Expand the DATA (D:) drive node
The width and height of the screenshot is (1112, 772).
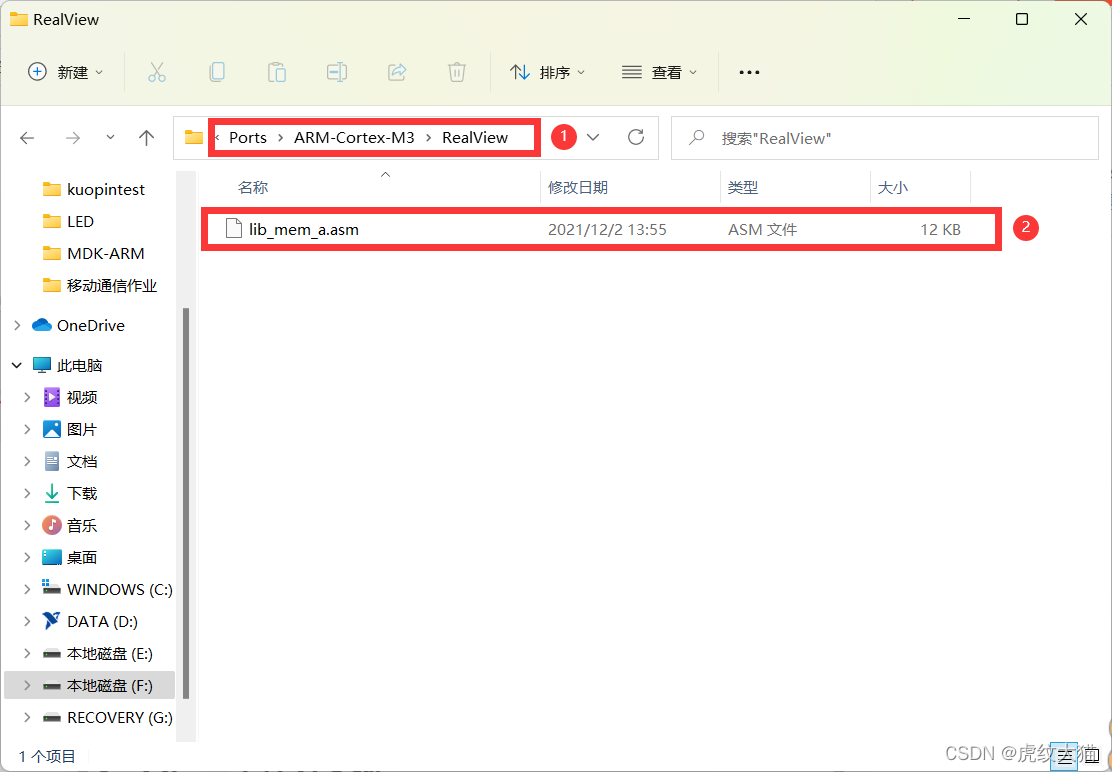[x=27, y=622]
